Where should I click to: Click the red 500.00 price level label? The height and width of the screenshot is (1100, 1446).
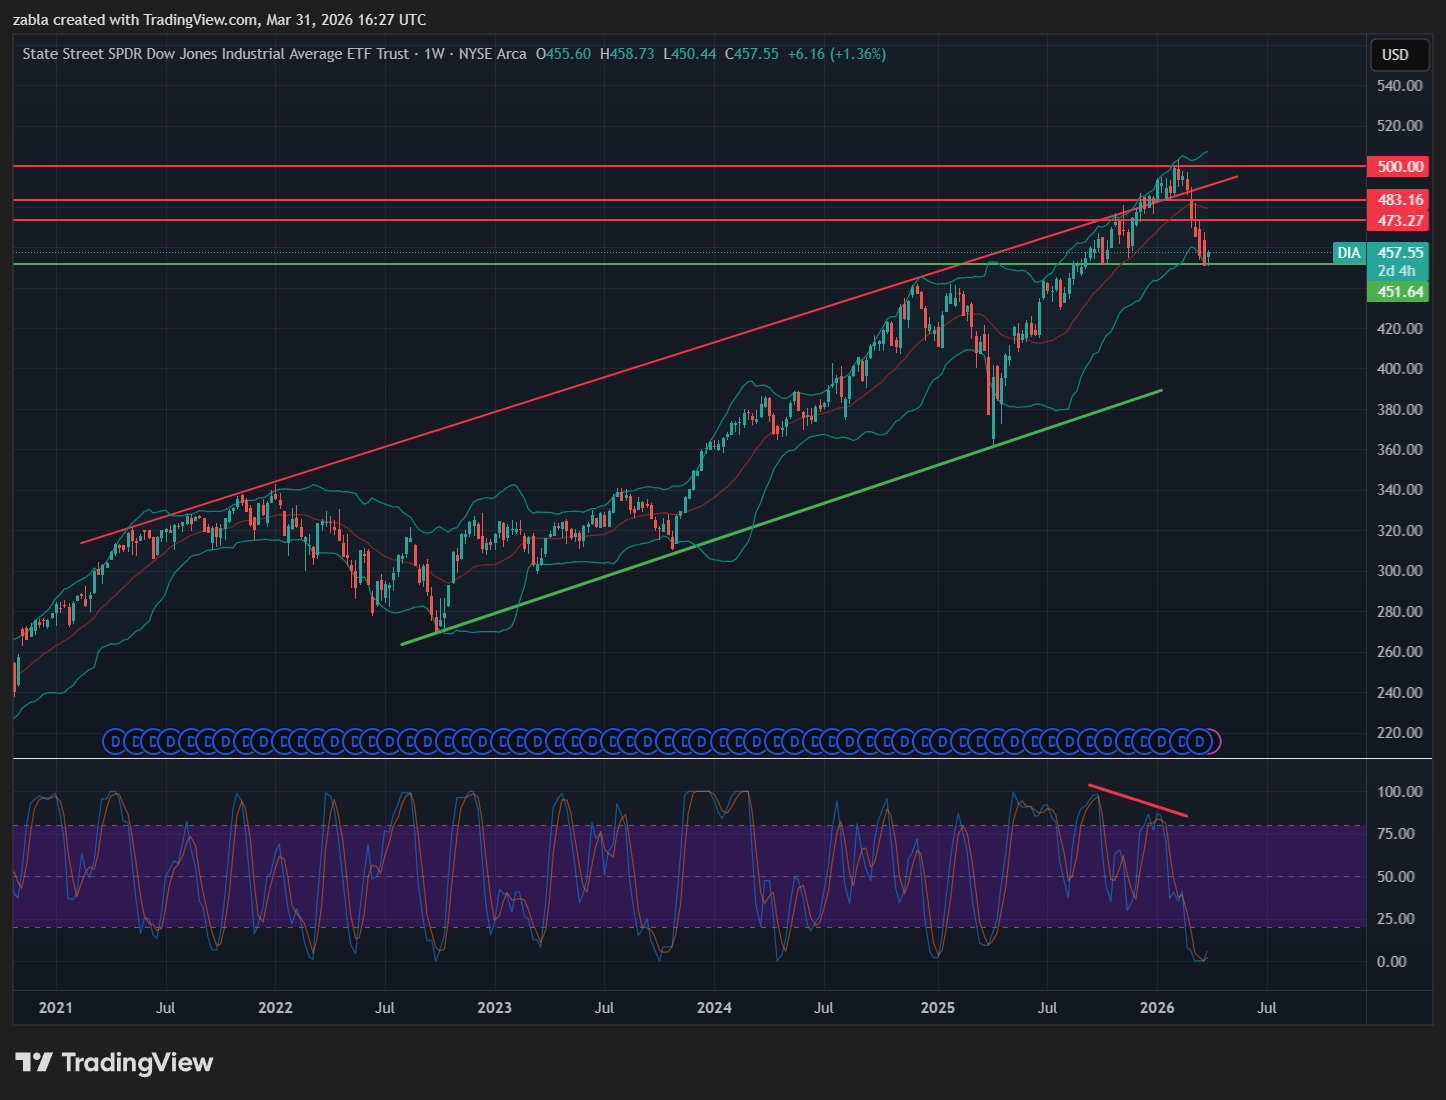[x=1399, y=167]
